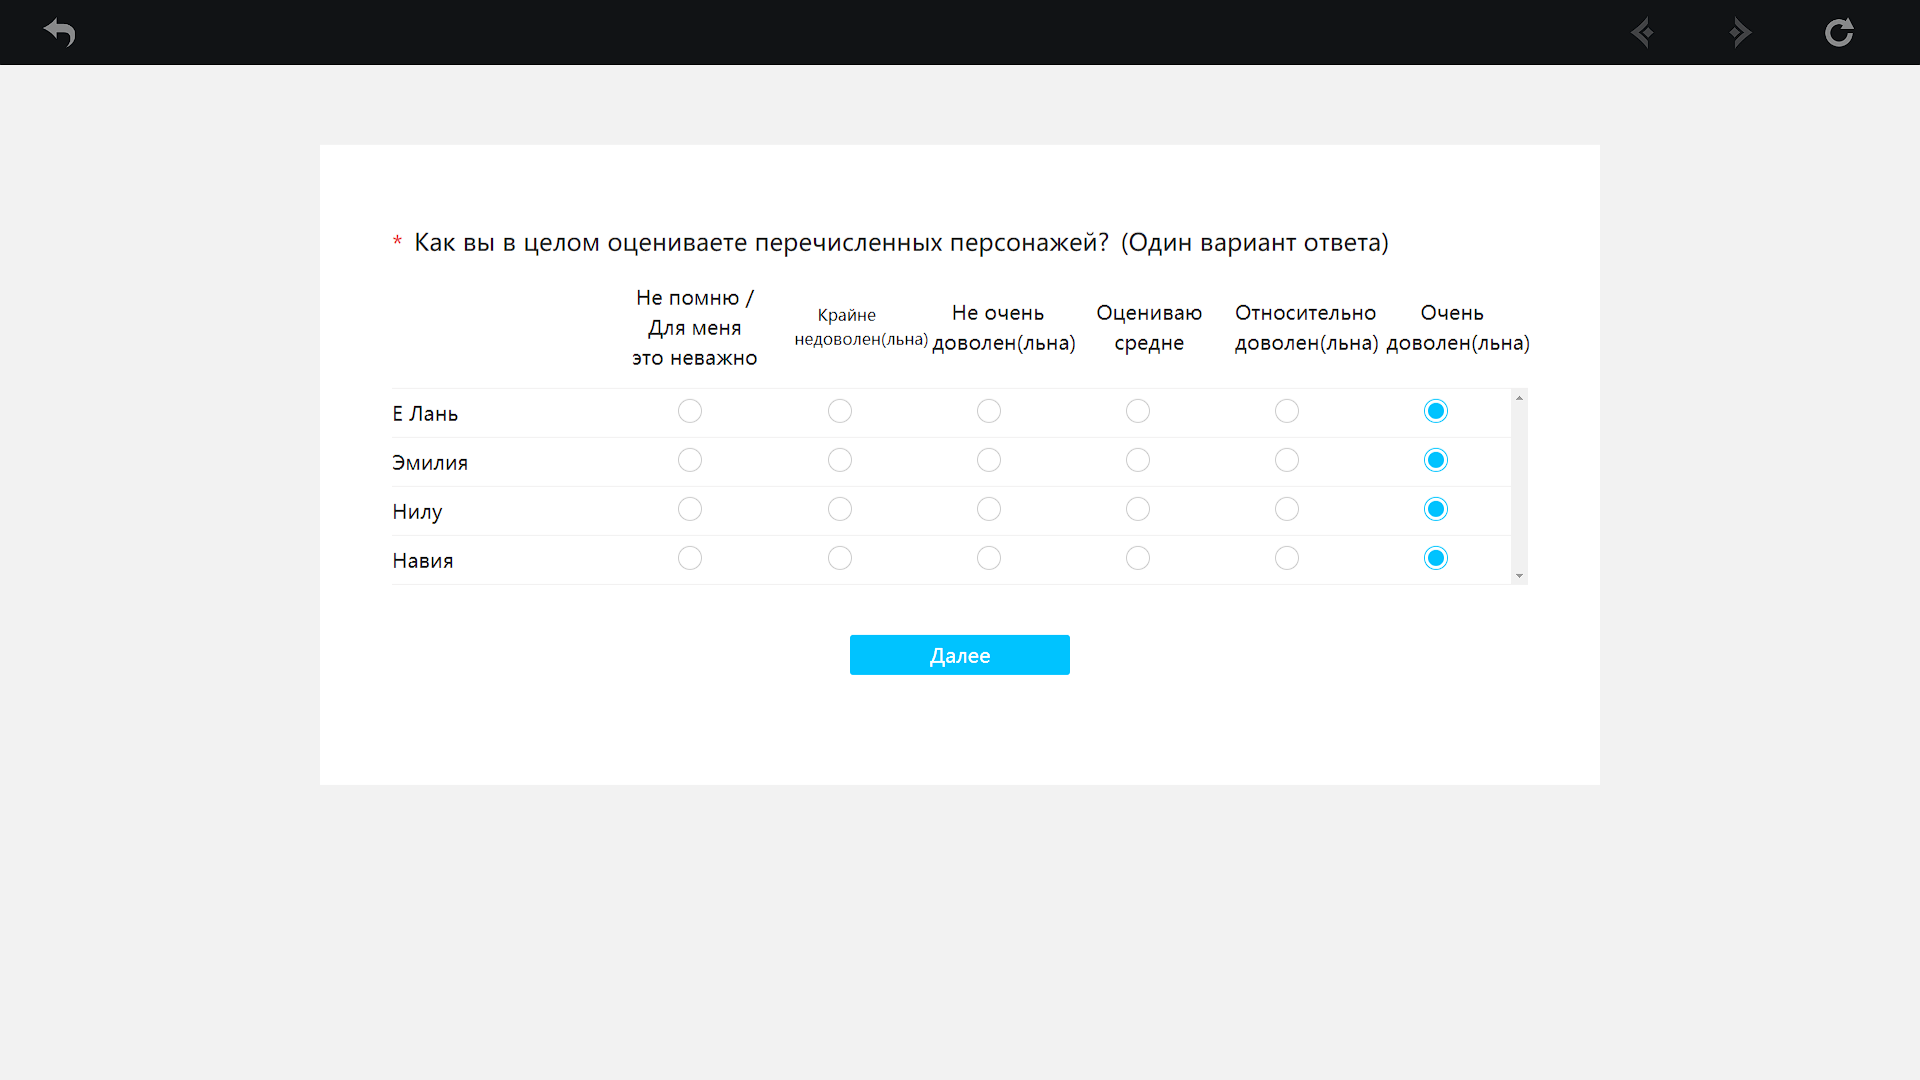Image resolution: width=1920 pixels, height=1080 pixels.
Task: Click the next page navigation icon
Action: coord(1740,32)
